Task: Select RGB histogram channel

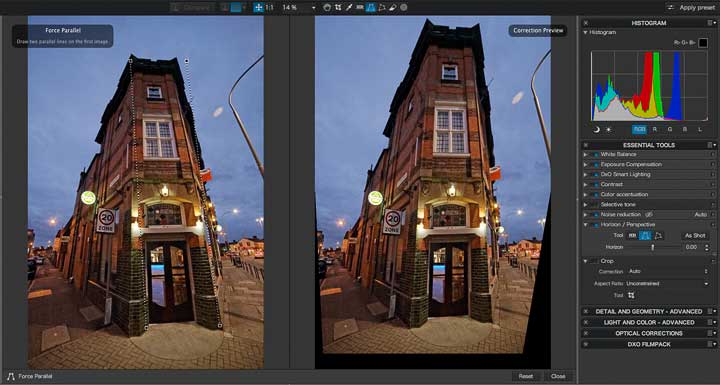Action: (639, 130)
